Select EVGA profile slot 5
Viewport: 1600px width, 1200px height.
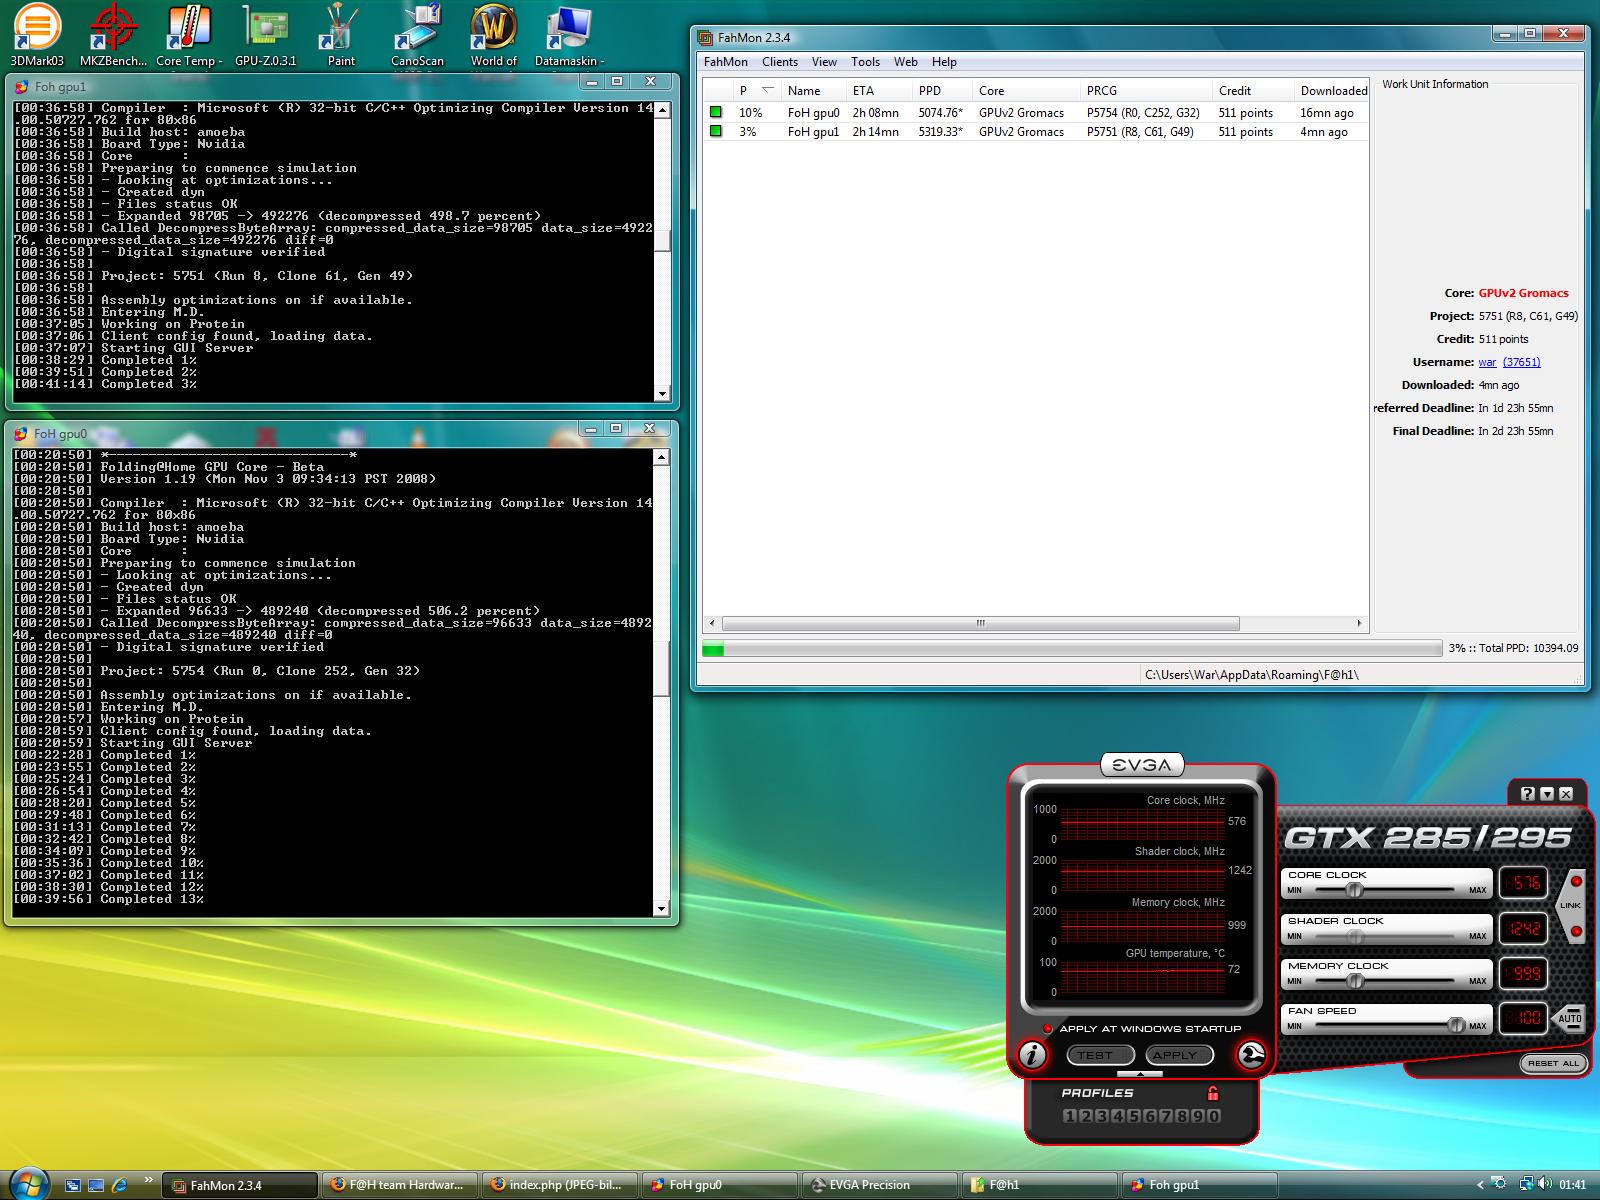click(1134, 1116)
